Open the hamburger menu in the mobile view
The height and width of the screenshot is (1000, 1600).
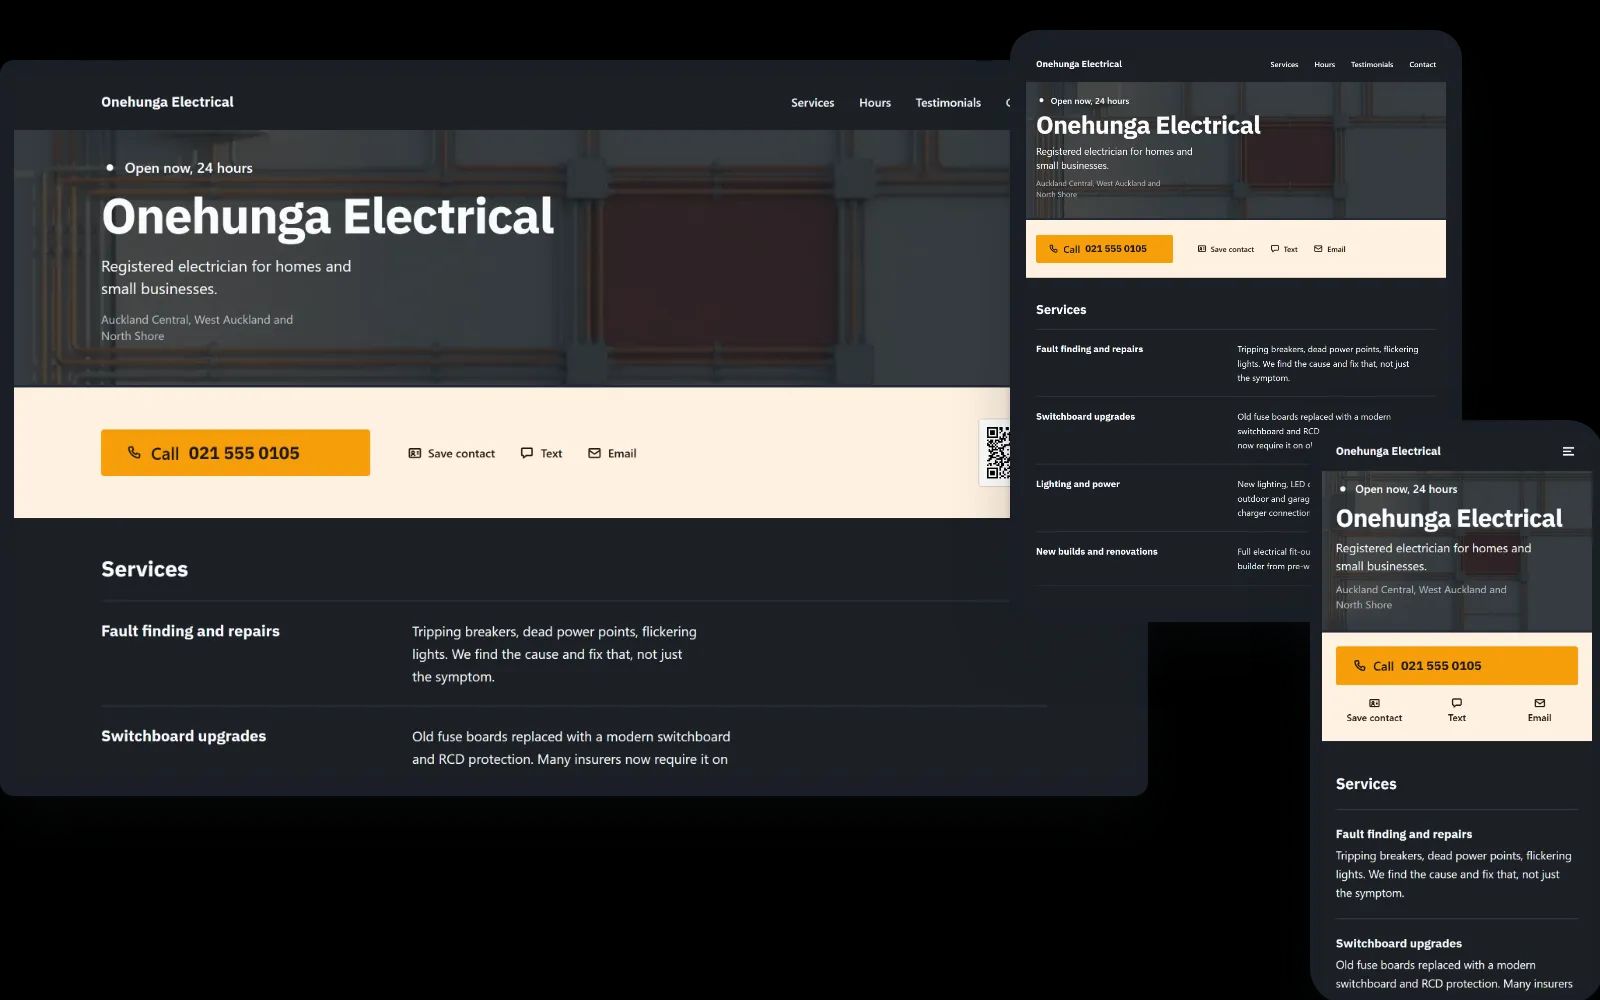(x=1568, y=452)
